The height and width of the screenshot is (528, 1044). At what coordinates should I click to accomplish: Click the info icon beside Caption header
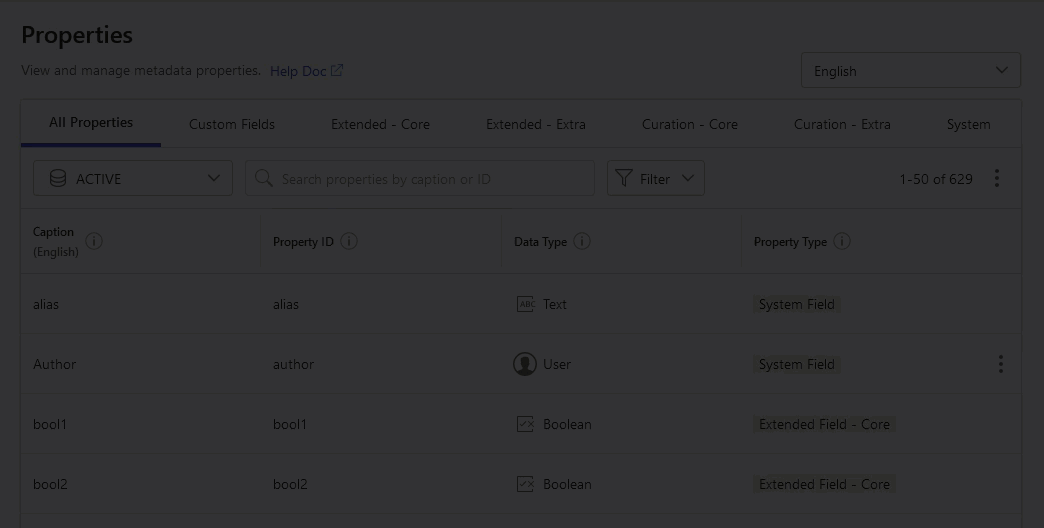[x=94, y=241]
